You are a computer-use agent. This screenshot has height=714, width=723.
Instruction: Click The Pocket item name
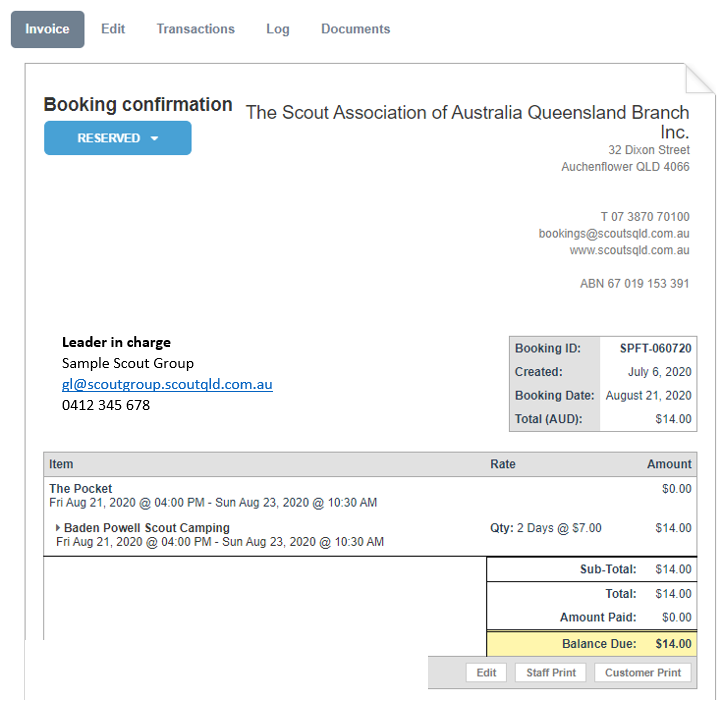(81, 488)
